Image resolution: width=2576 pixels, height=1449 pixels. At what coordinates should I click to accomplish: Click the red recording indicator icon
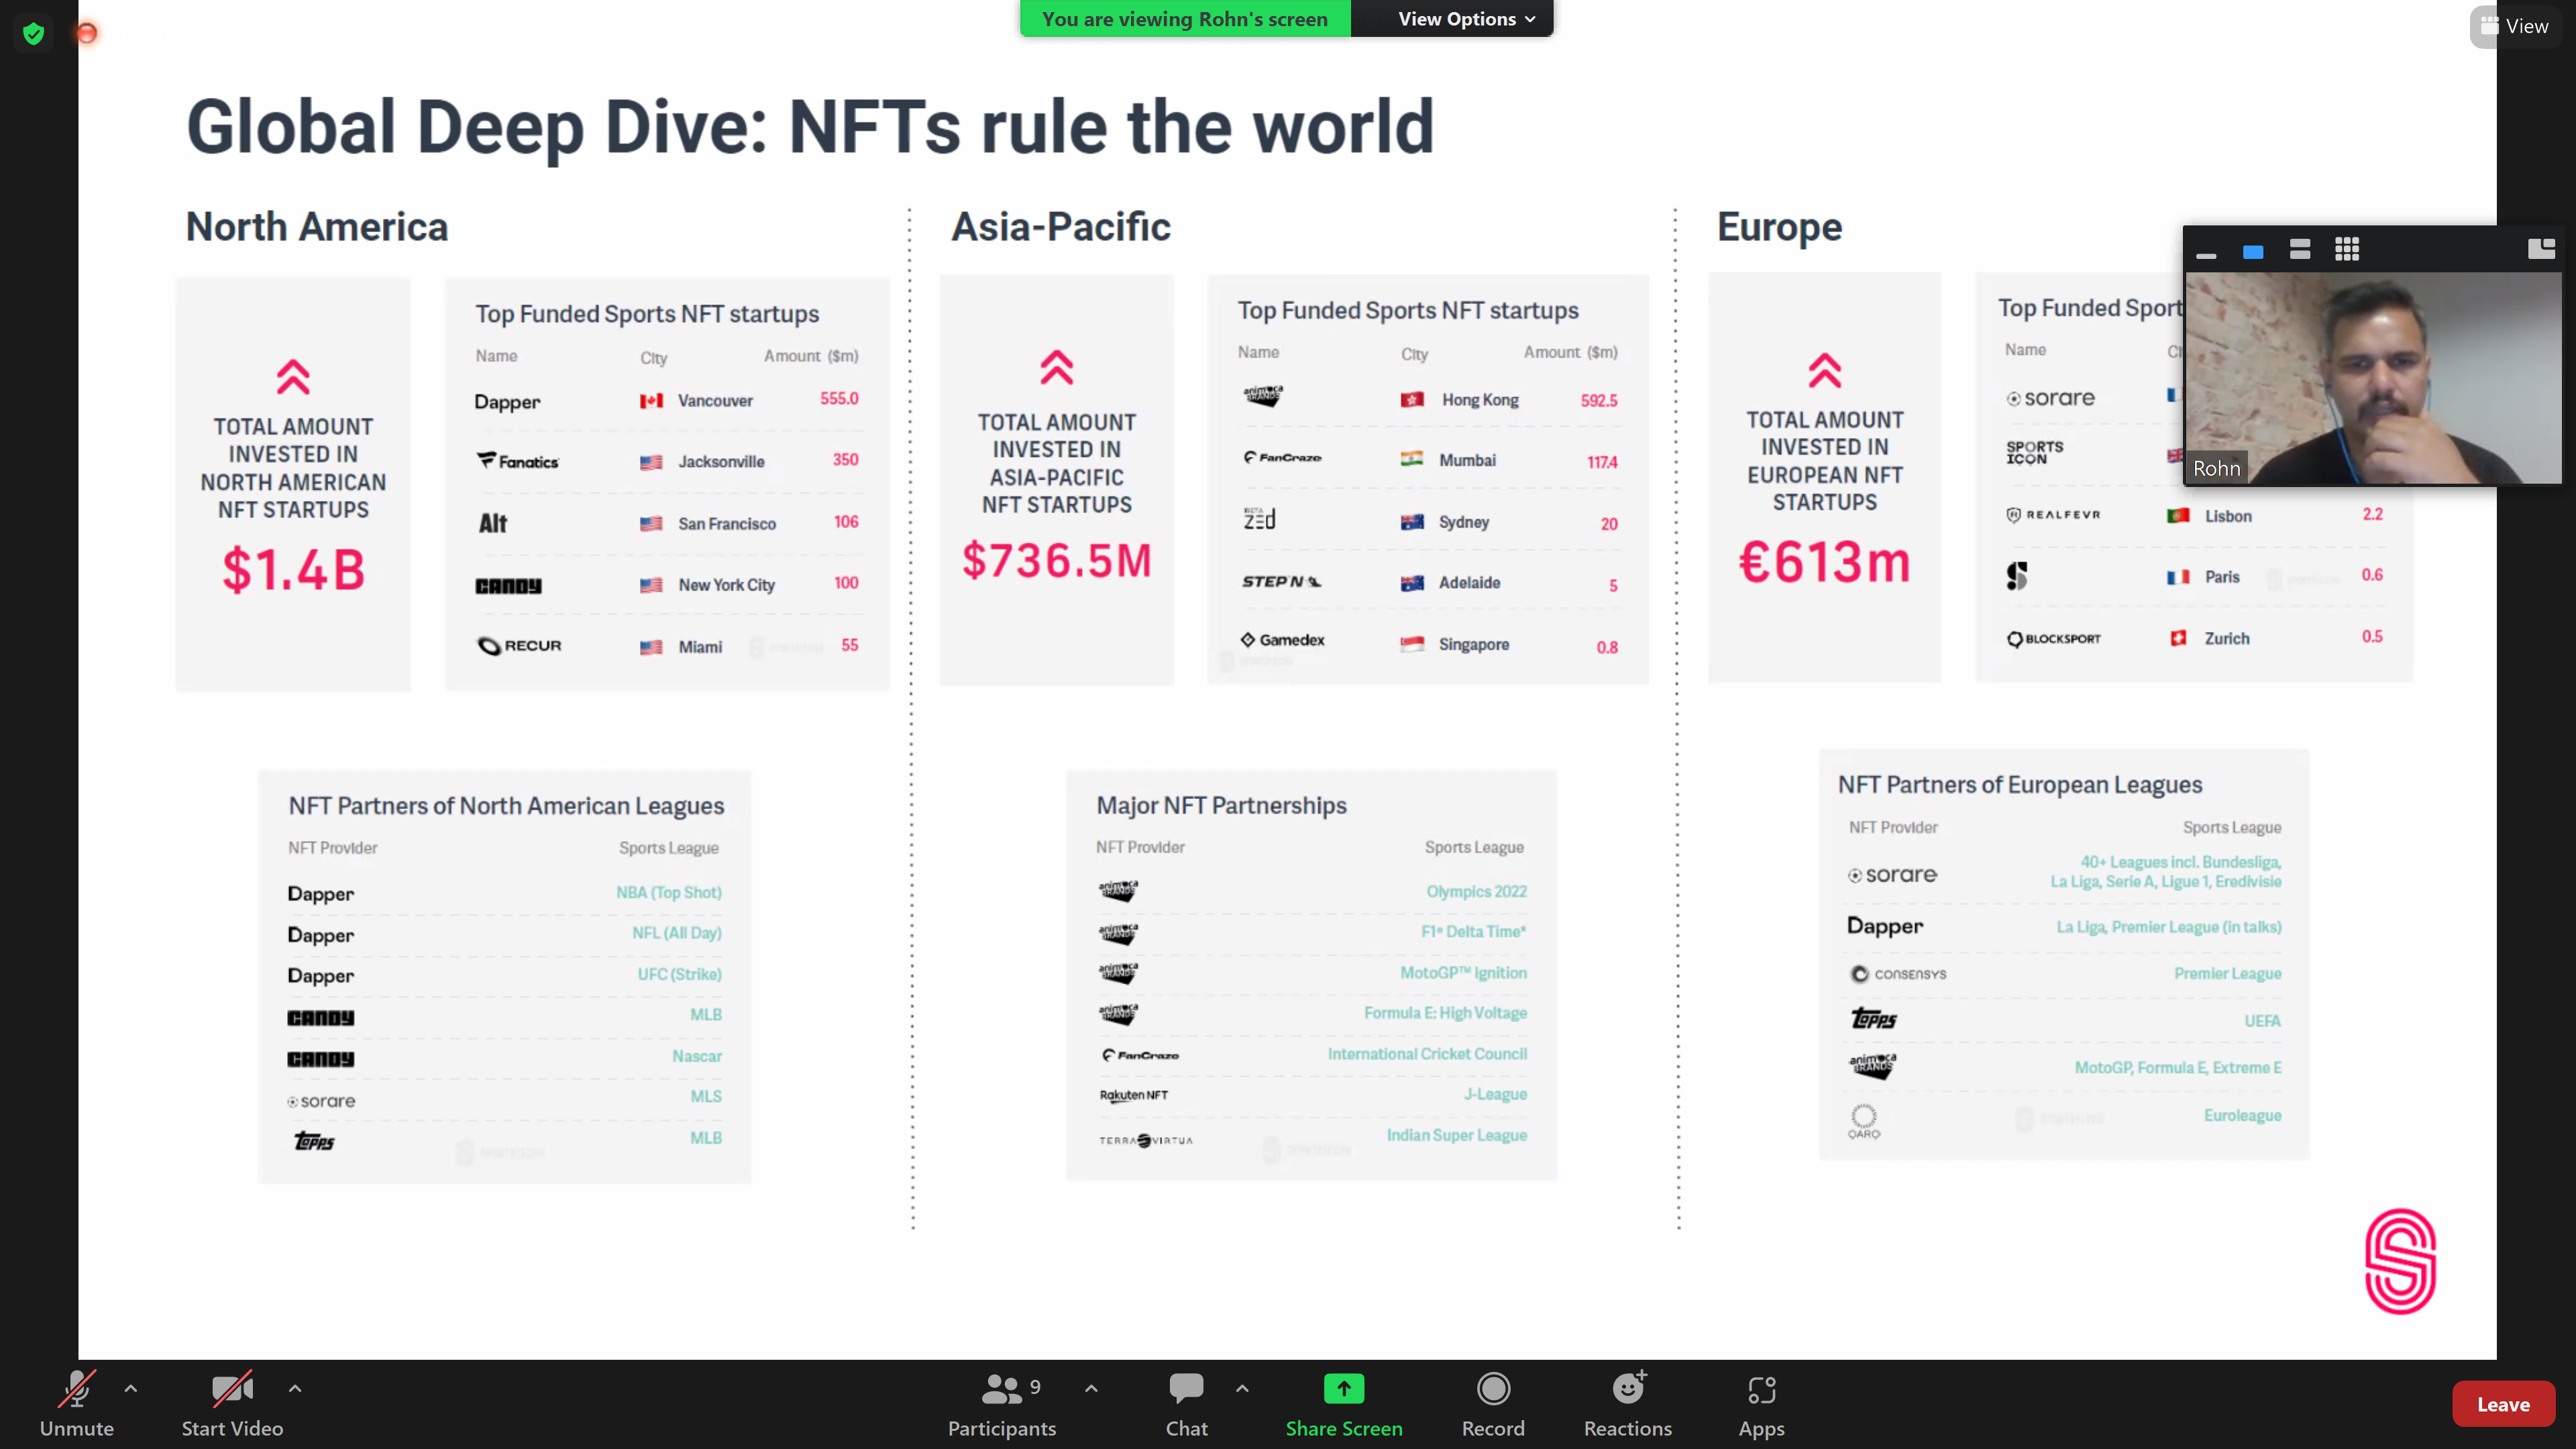pos(87,34)
